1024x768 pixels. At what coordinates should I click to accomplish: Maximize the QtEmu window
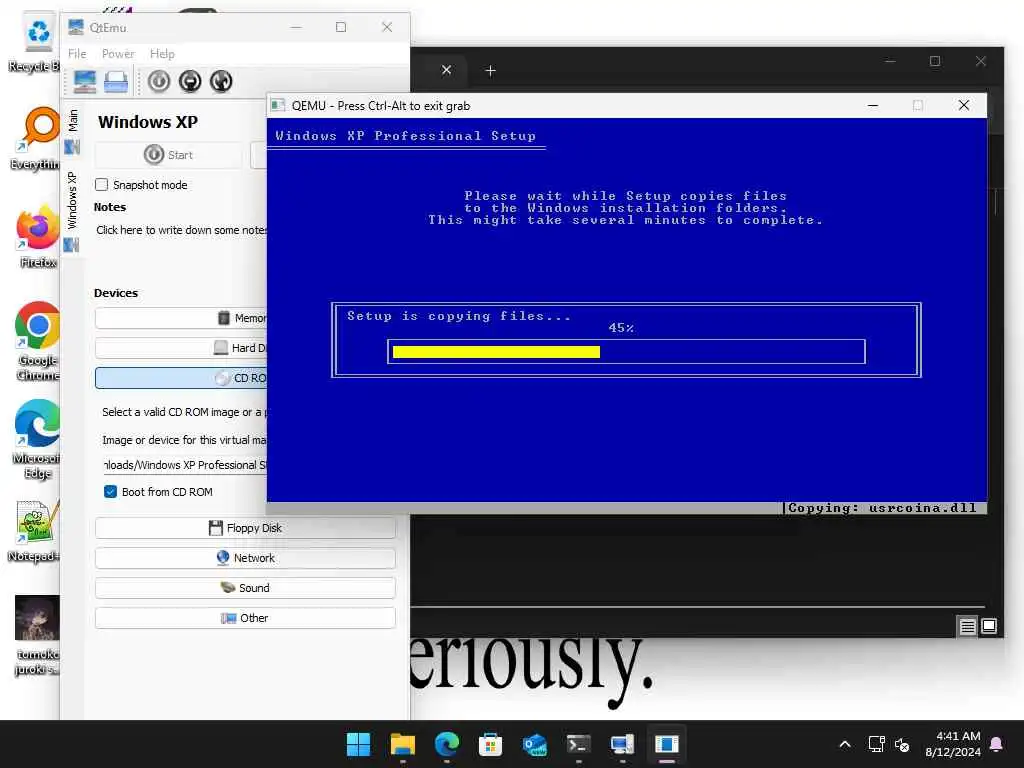pos(341,27)
